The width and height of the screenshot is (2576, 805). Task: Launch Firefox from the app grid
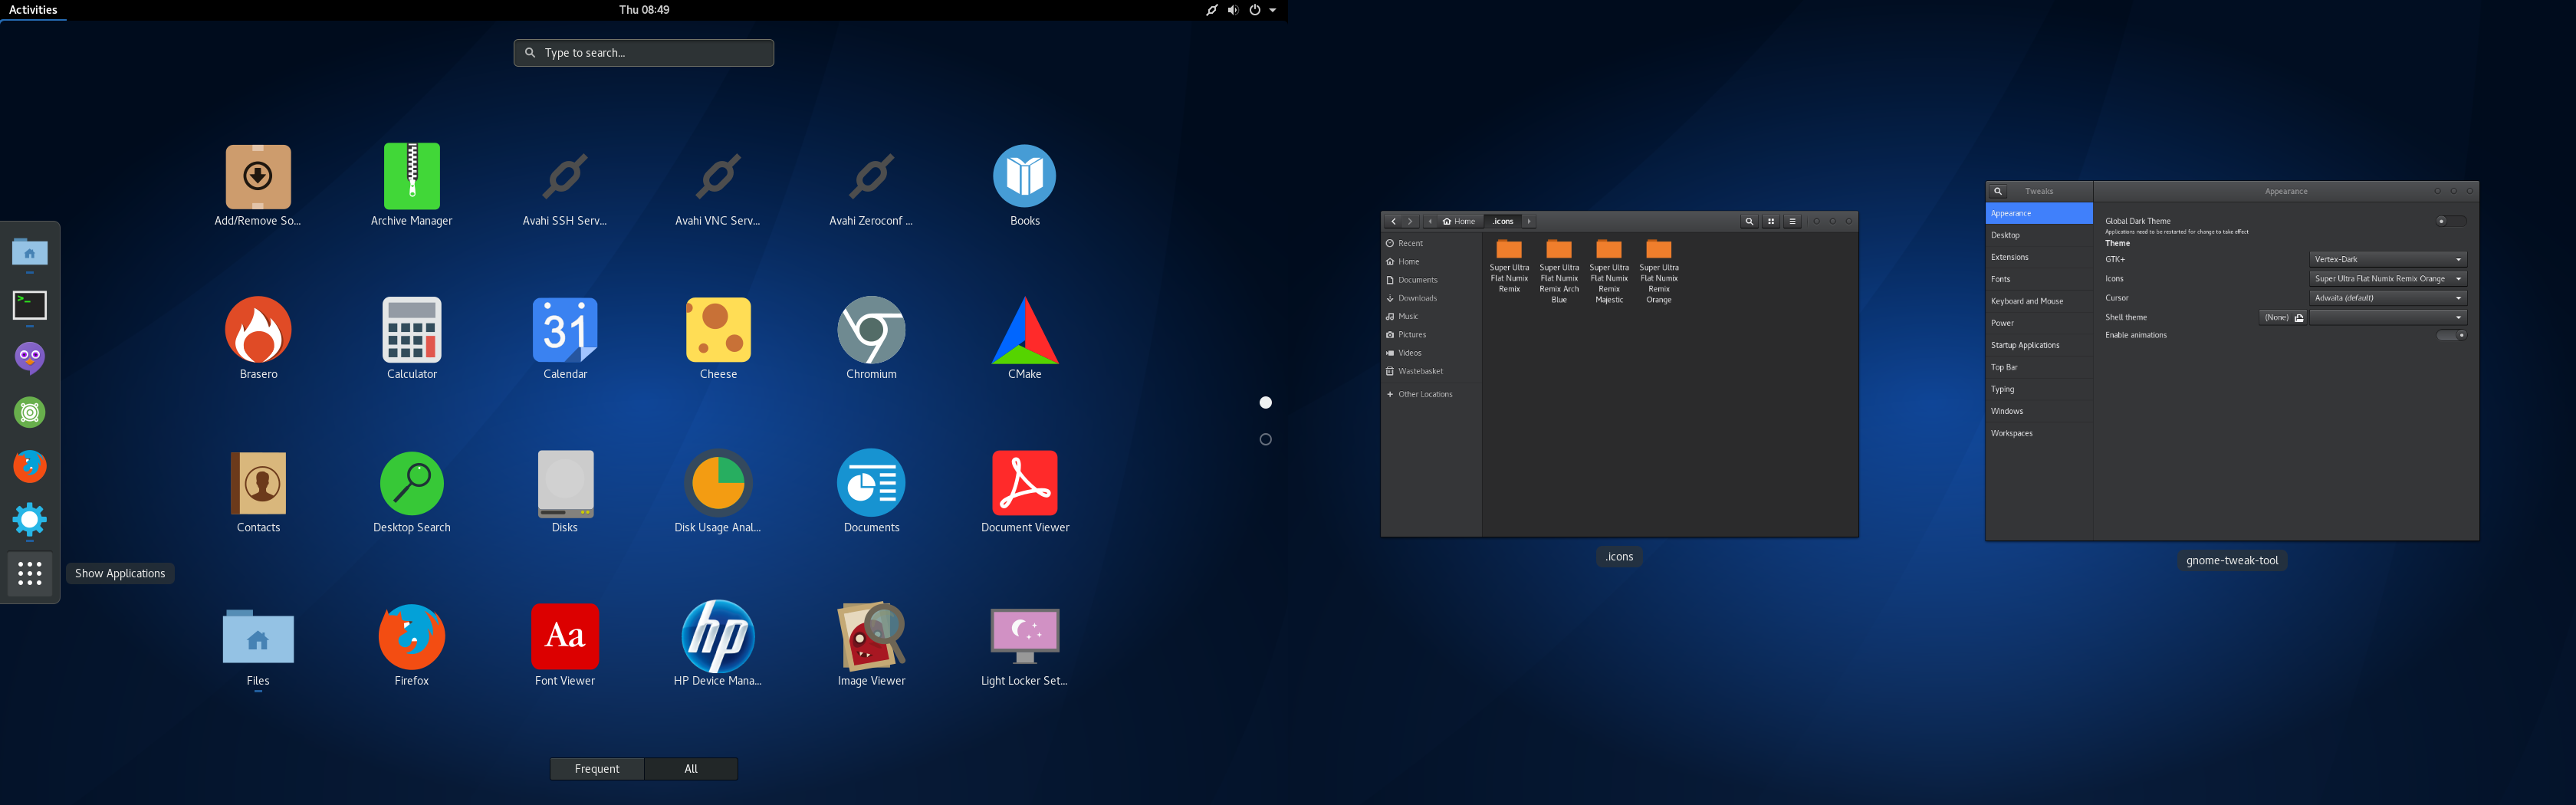pyautogui.click(x=411, y=644)
